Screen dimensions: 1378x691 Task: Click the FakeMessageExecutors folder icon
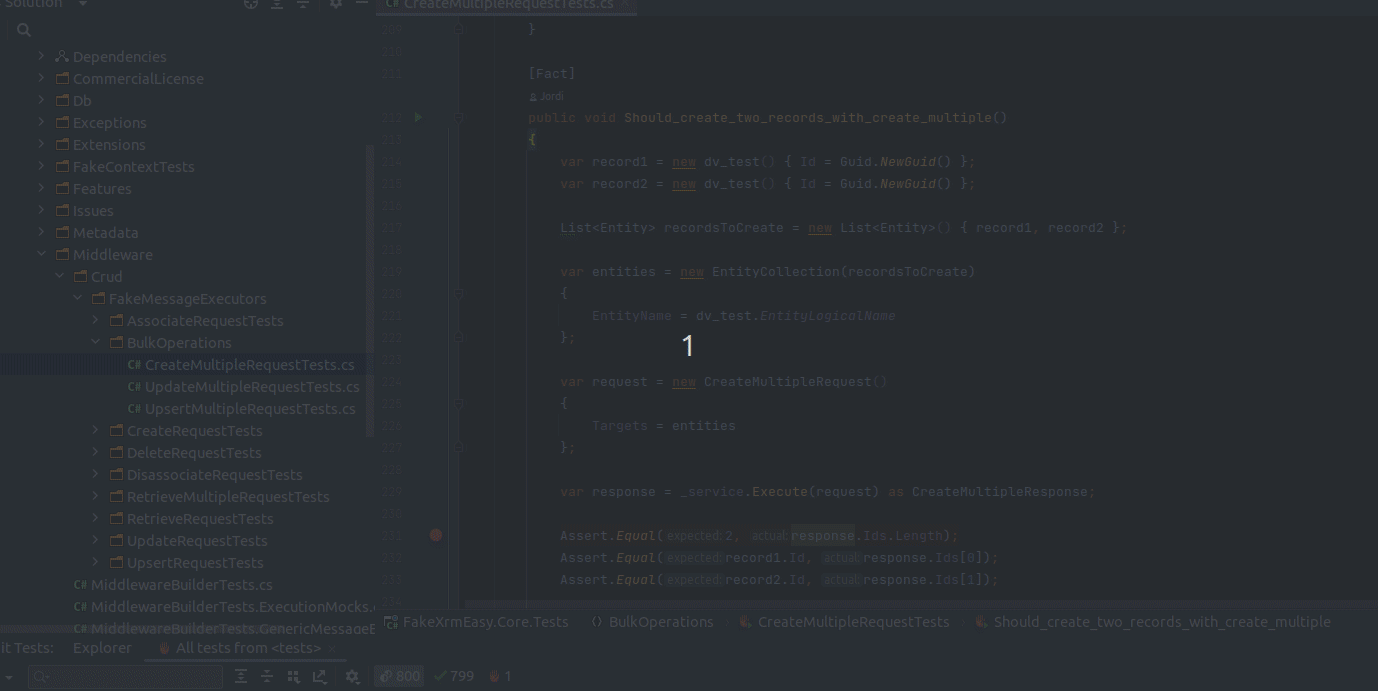point(98,299)
